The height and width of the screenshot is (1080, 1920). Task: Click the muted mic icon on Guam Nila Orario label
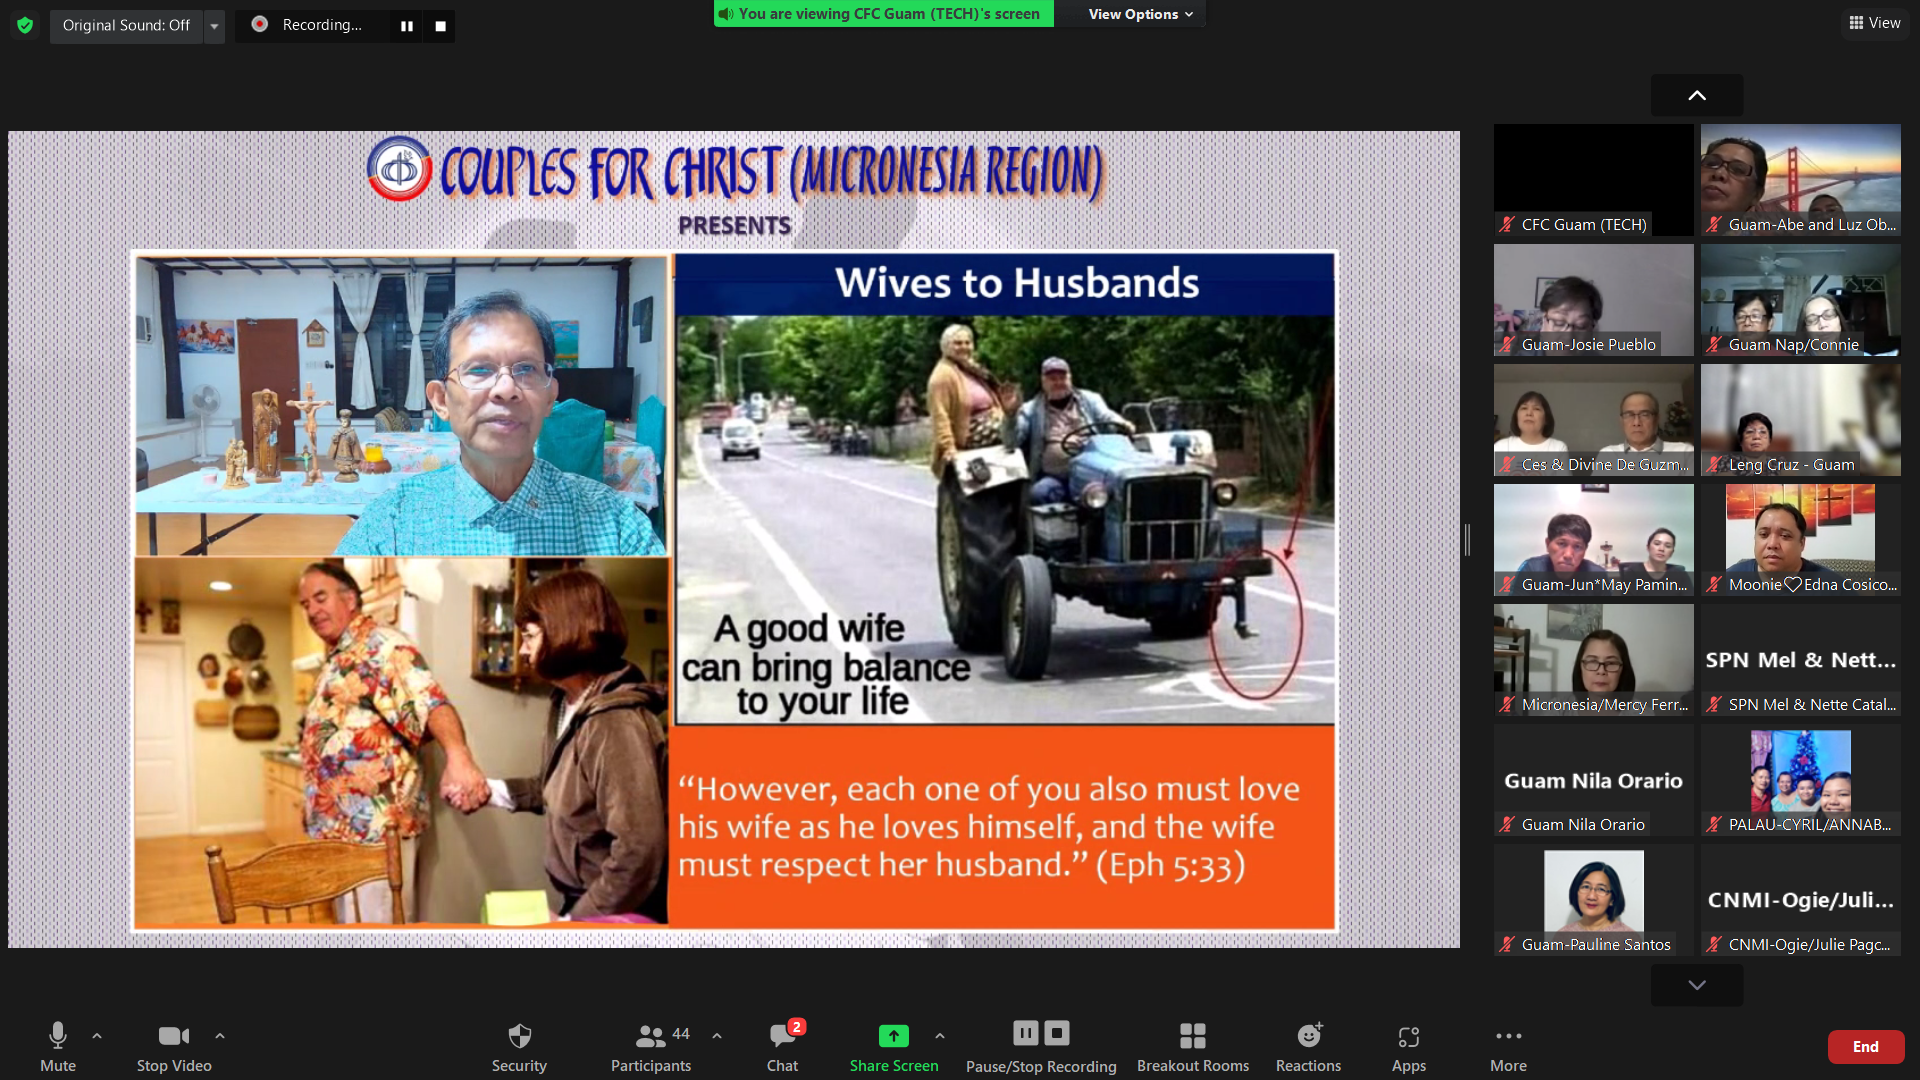point(1507,824)
